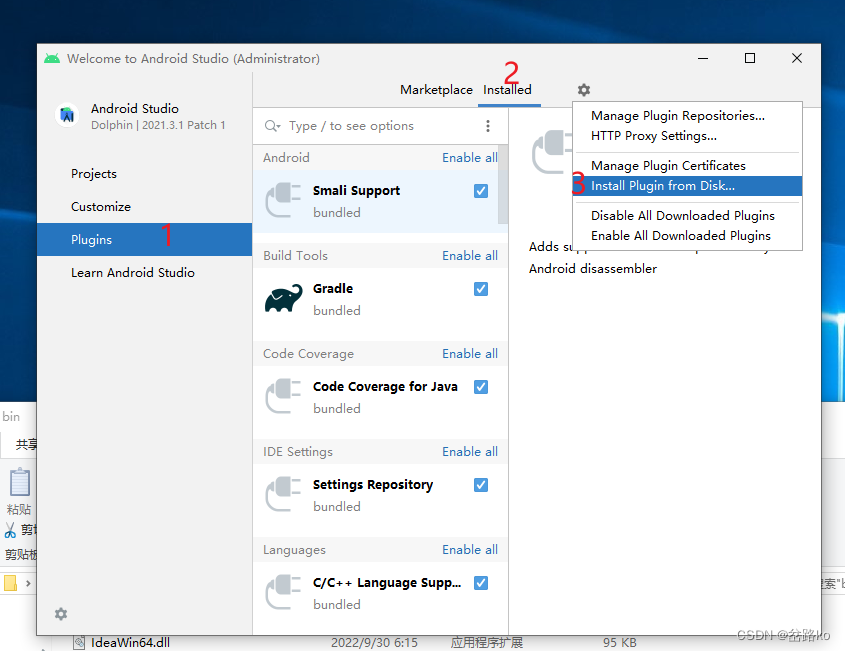Uncheck the Smali Support plugin checkbox

[479, 190]
